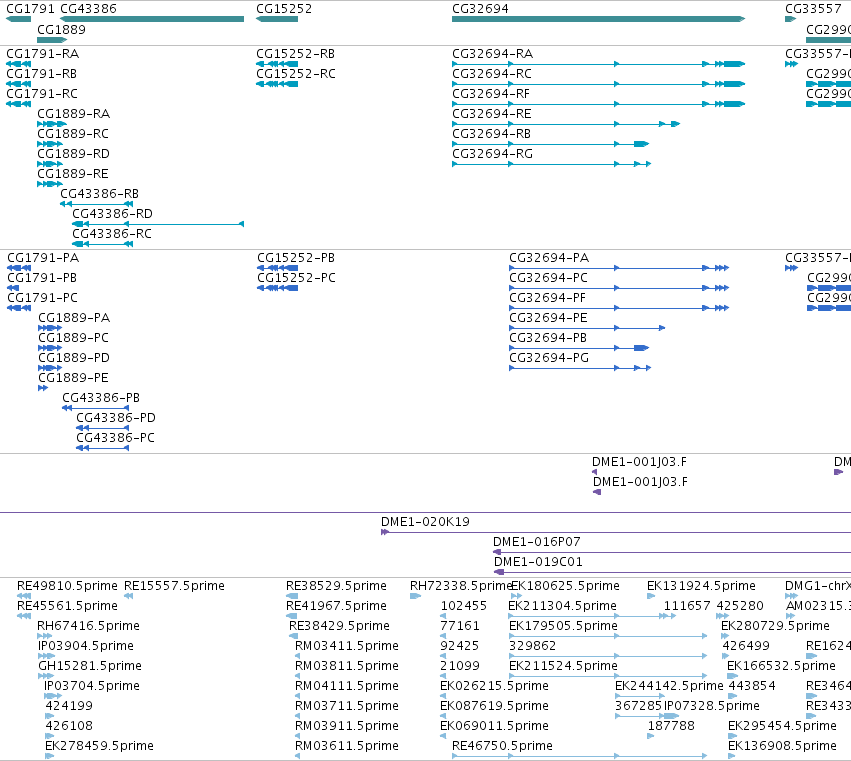The width and height of the screenshot is (851, 761).
Task: Click transcript CG1791-RA
Action: pyautogui.click(x=18, y=64)
